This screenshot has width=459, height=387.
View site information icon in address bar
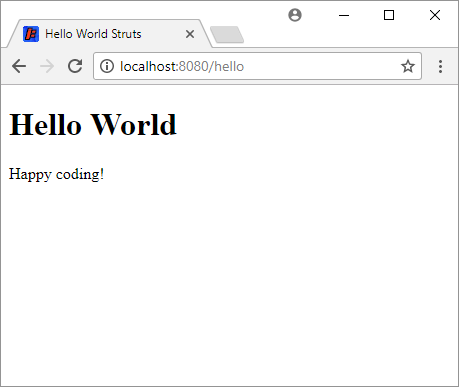click(107, 66)
